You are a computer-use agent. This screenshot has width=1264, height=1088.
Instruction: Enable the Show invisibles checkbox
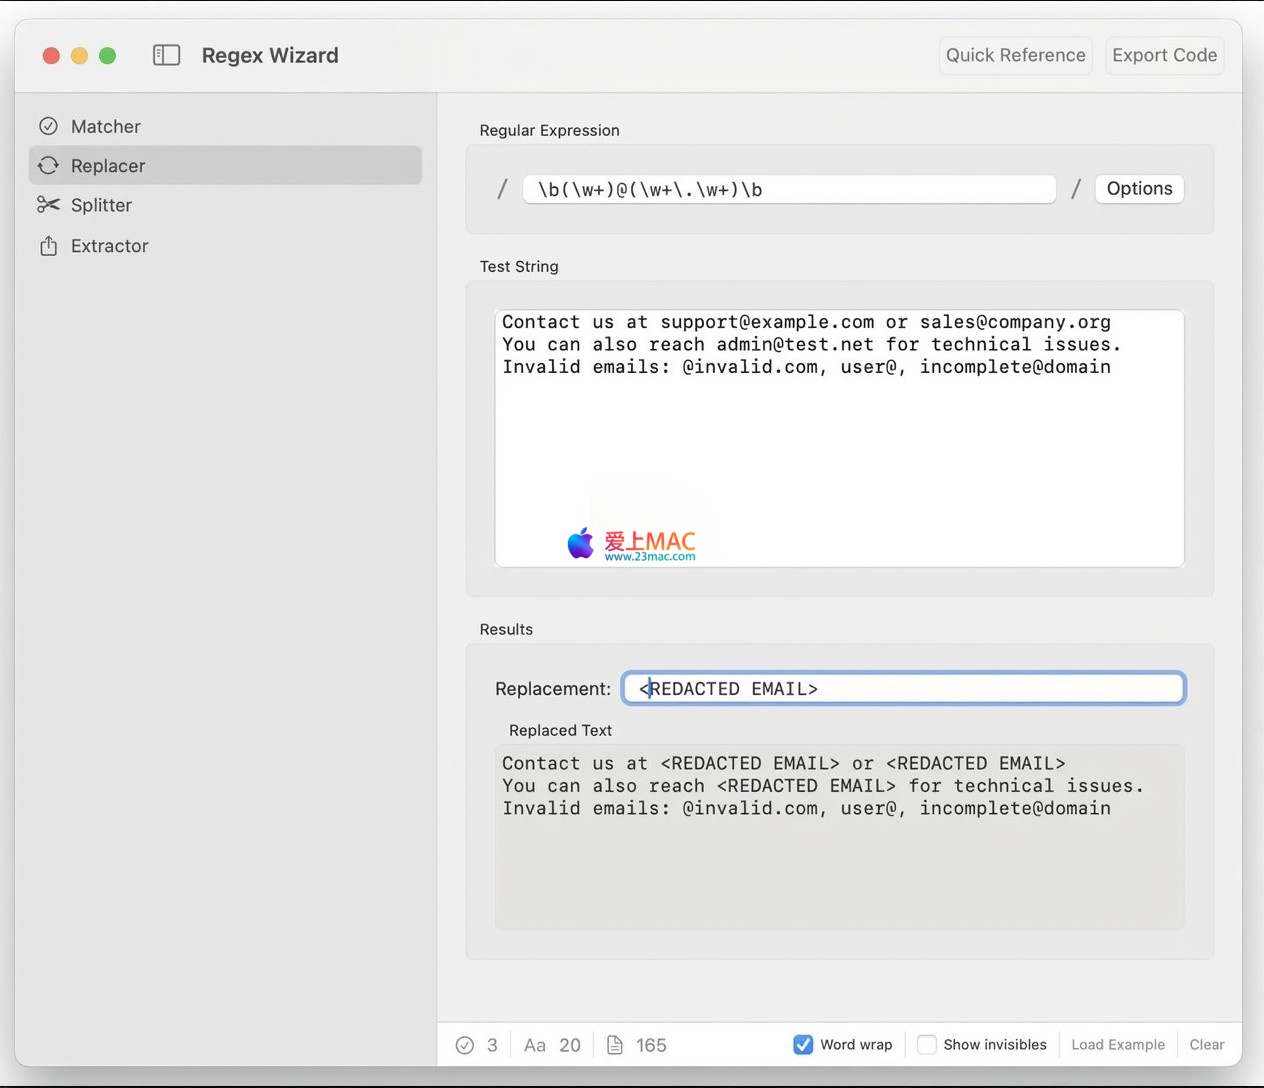(x=927, y=1044)
